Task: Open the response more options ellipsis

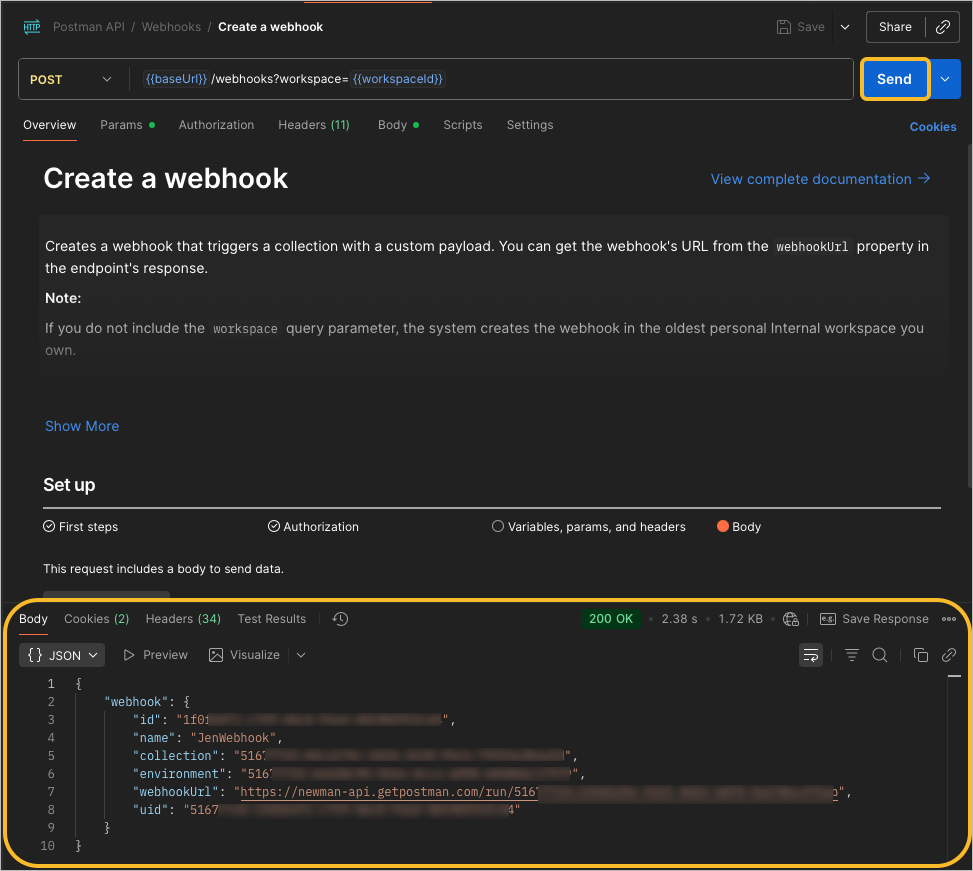Action: tap(949, 619)
